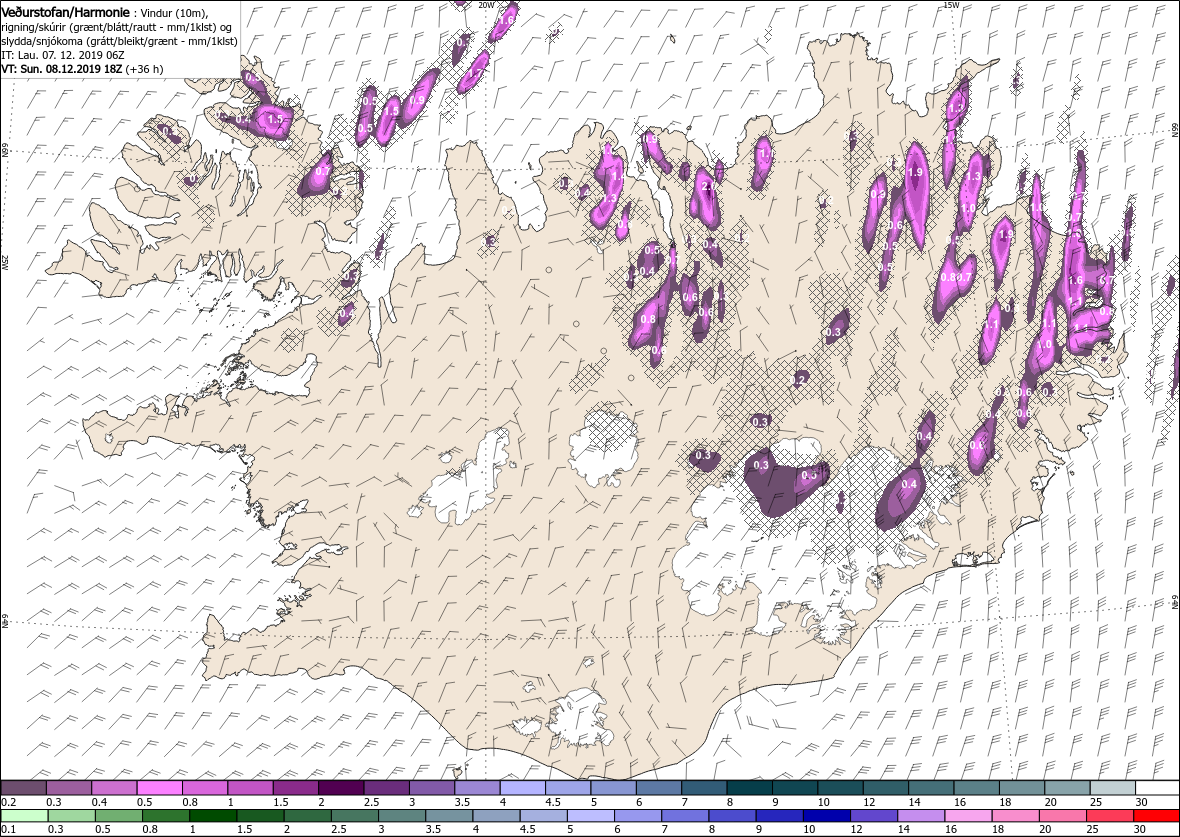
Task: Pick the 8 dark teal swatch in top legend
Action: click(x=749, y=788)
